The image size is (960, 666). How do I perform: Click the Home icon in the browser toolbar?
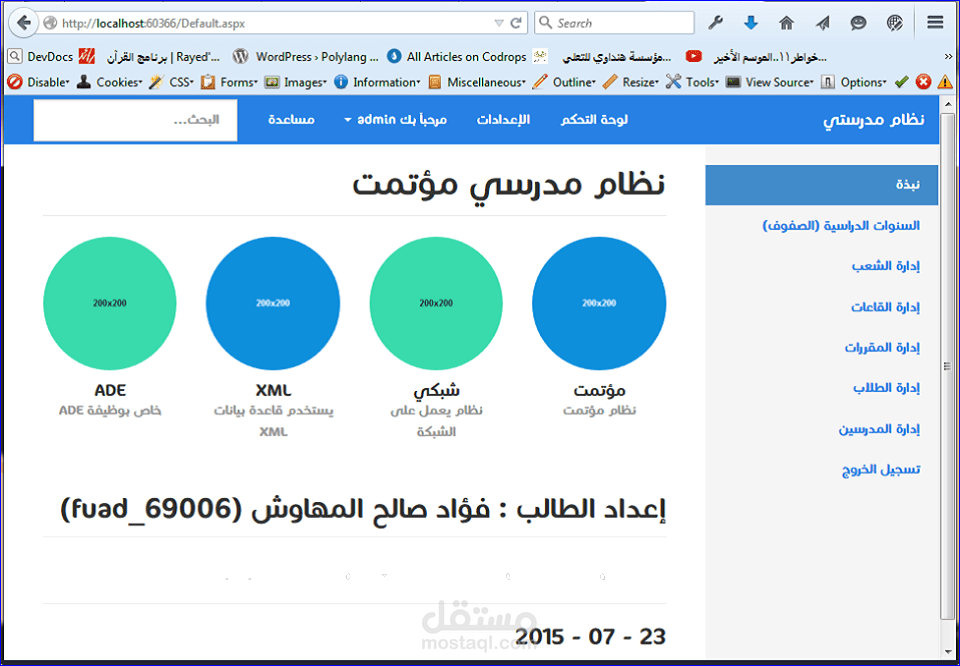tap(787, 22)
